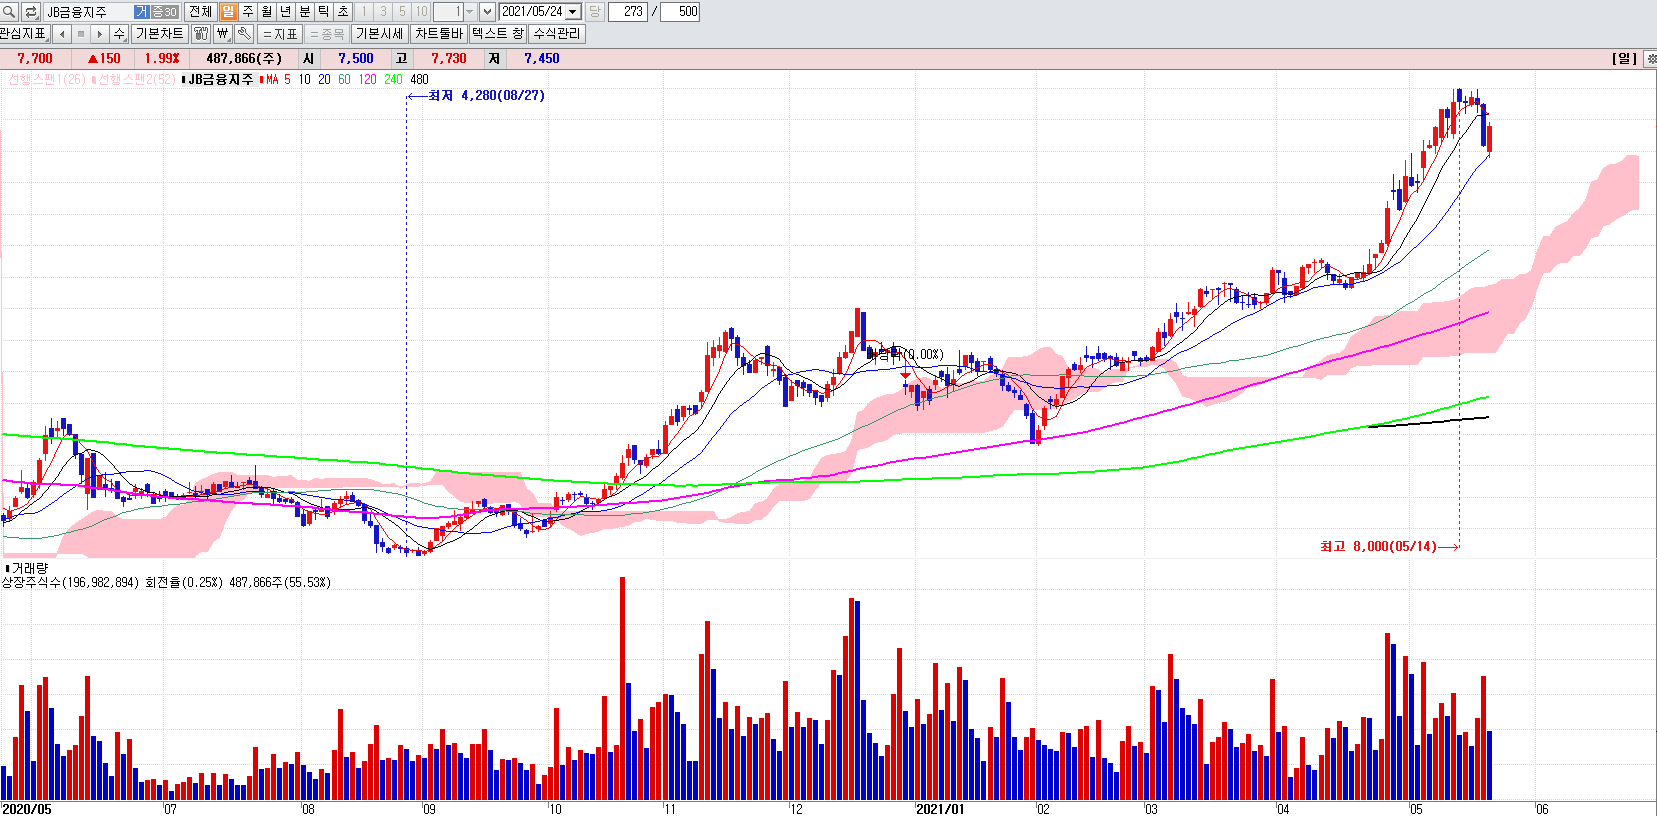Screen dimensions: 1657x816
Task: Select the 선행스팬2(52) legend label
Action: (136, 79)
